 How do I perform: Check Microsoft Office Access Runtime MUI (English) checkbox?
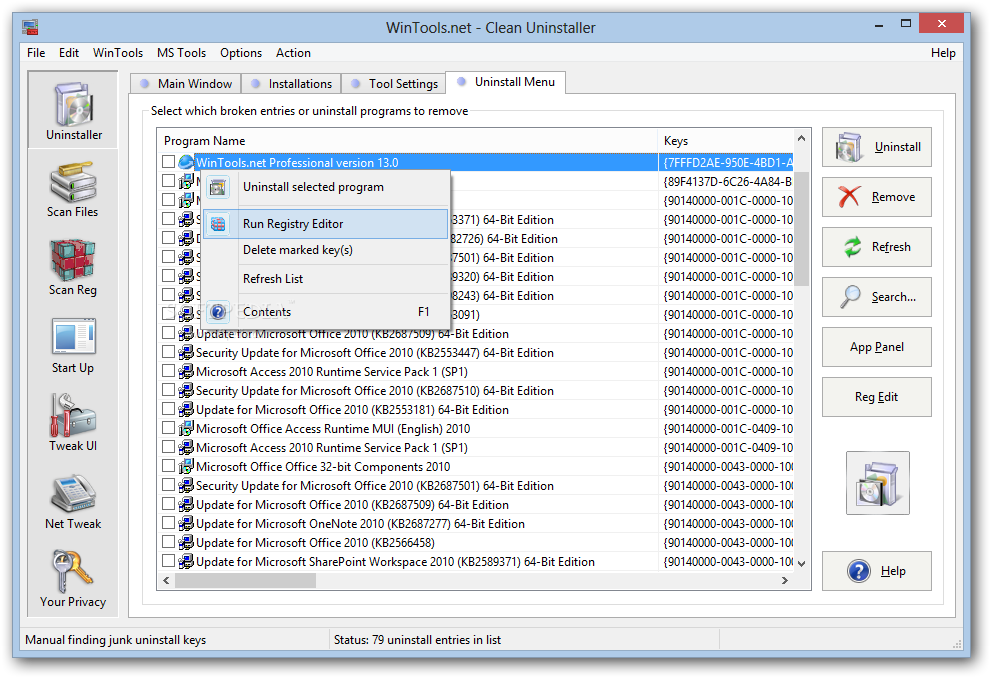pos(168,428)
